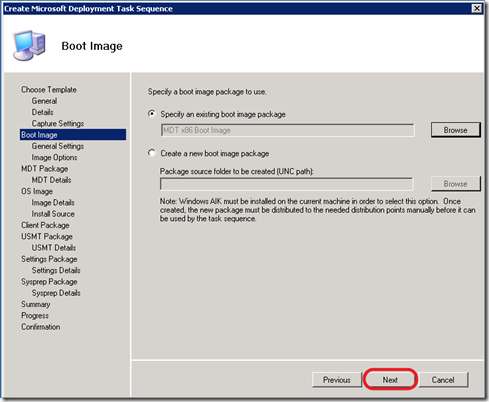Open the Image Options step
Viewport: 489px width, 402px height.
coord(54,157)
